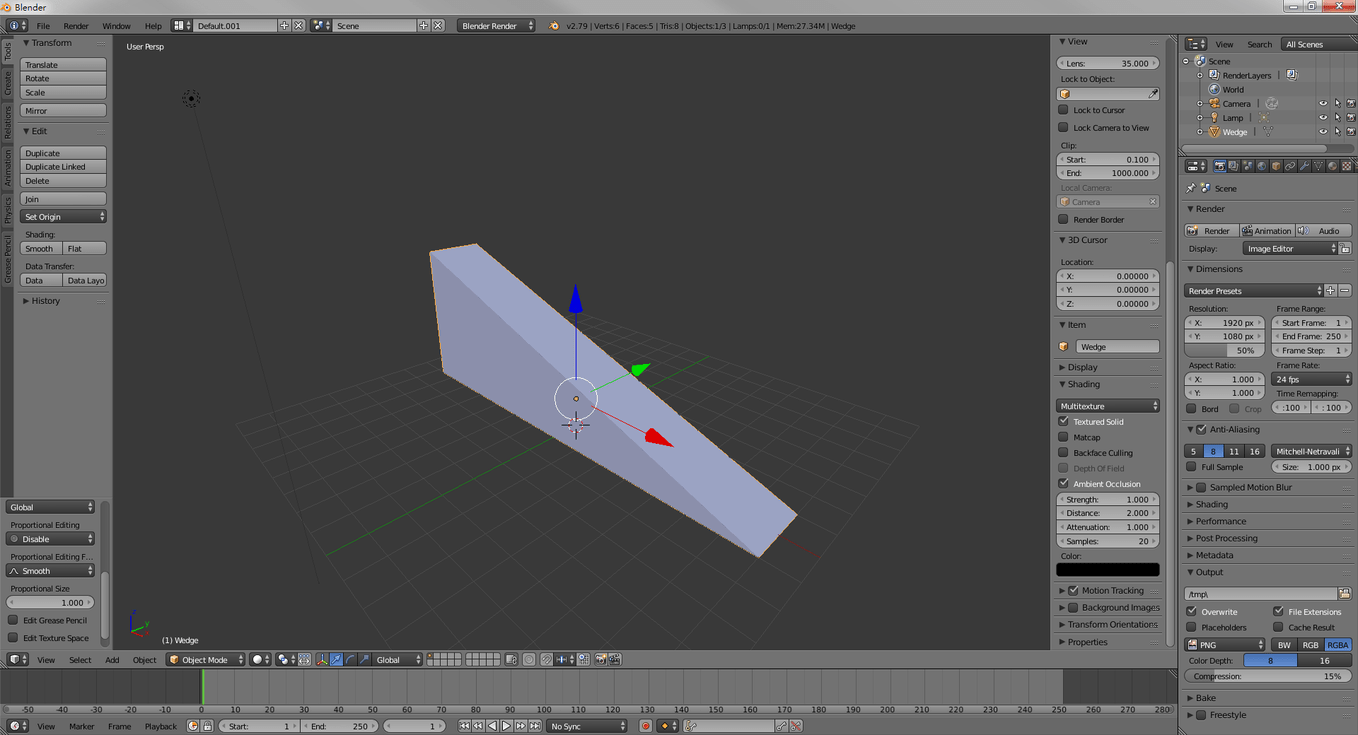Image resolution: width=1358 pixels, height=735 pixels.
Task: Enable the Lock to Cursor checkbox
Action: tap(1063, 110)
